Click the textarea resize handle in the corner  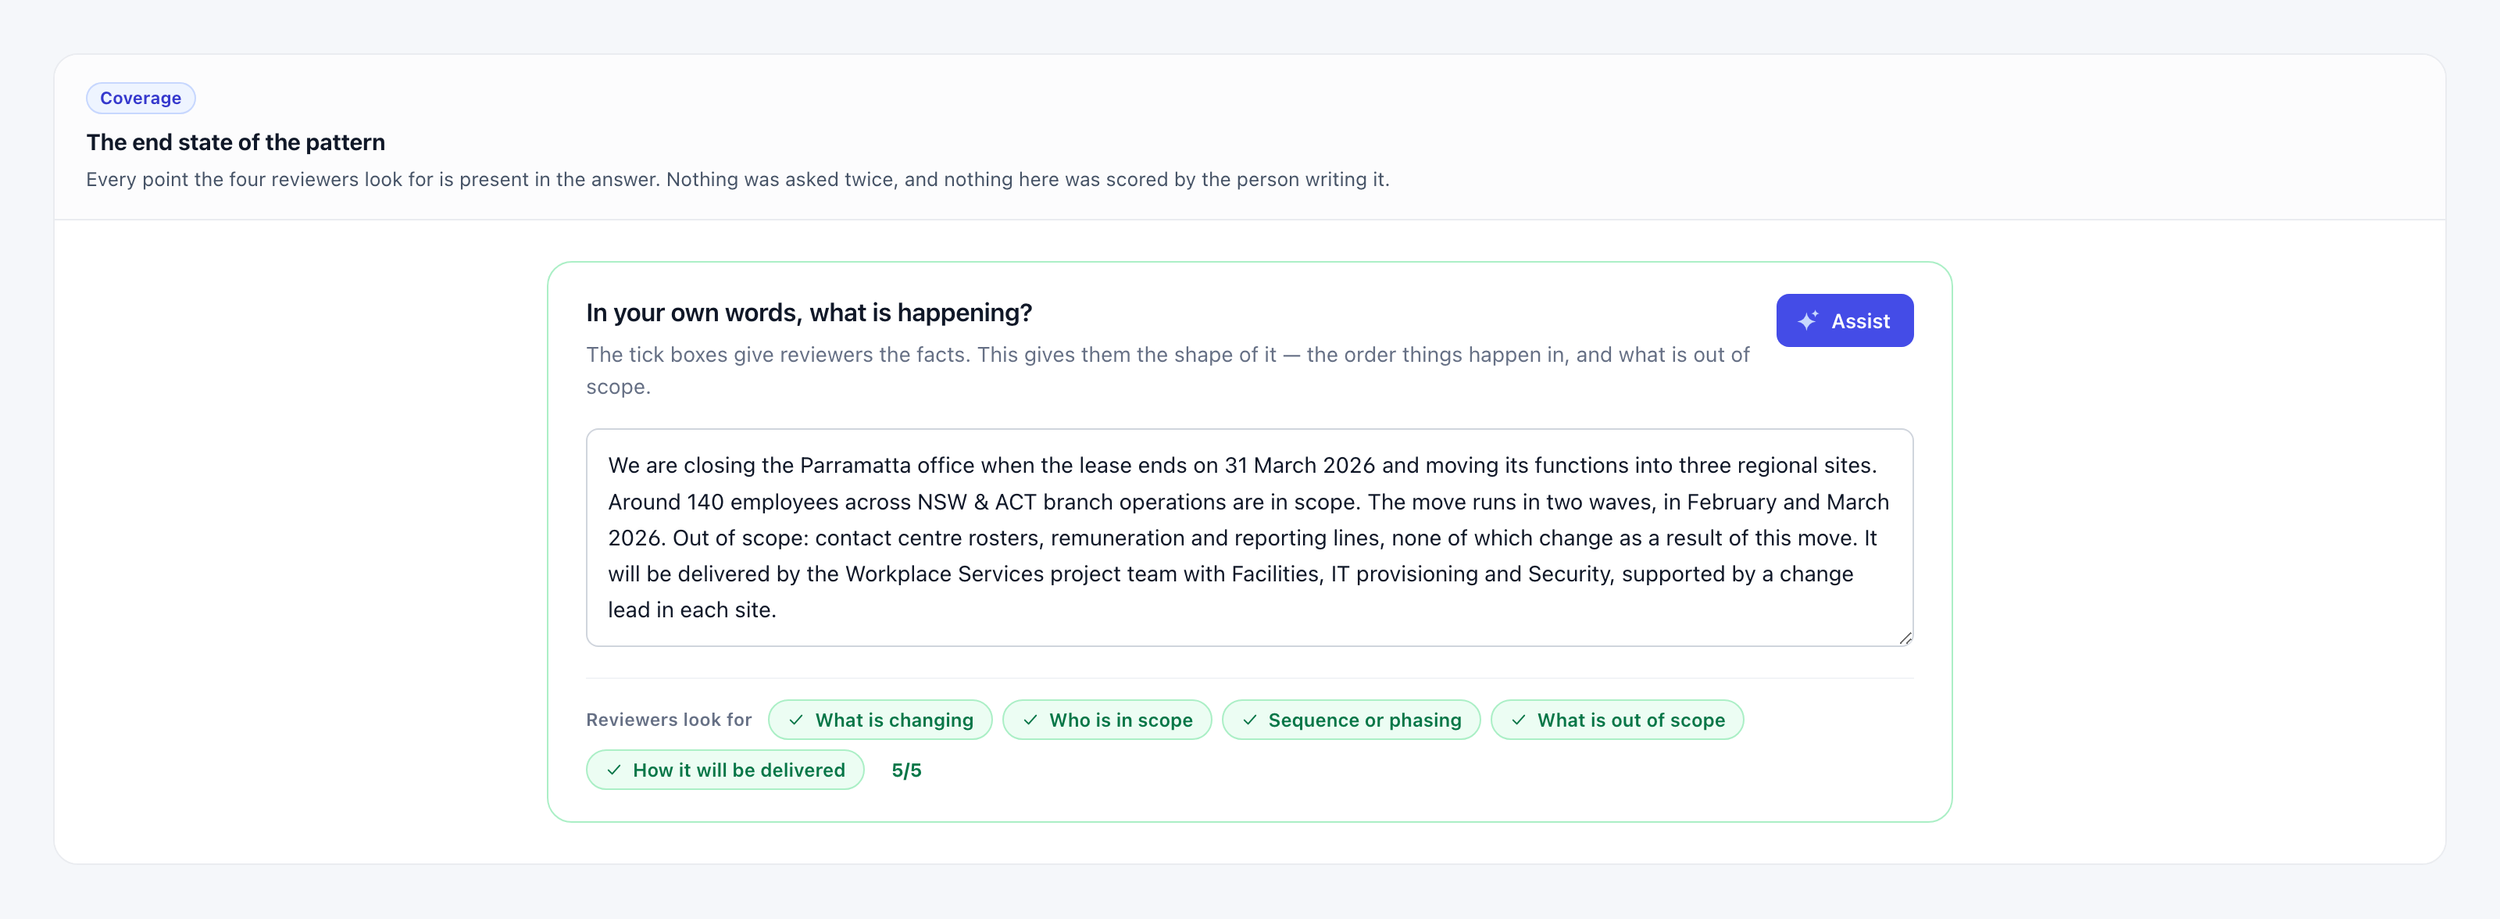(1905, 638)
